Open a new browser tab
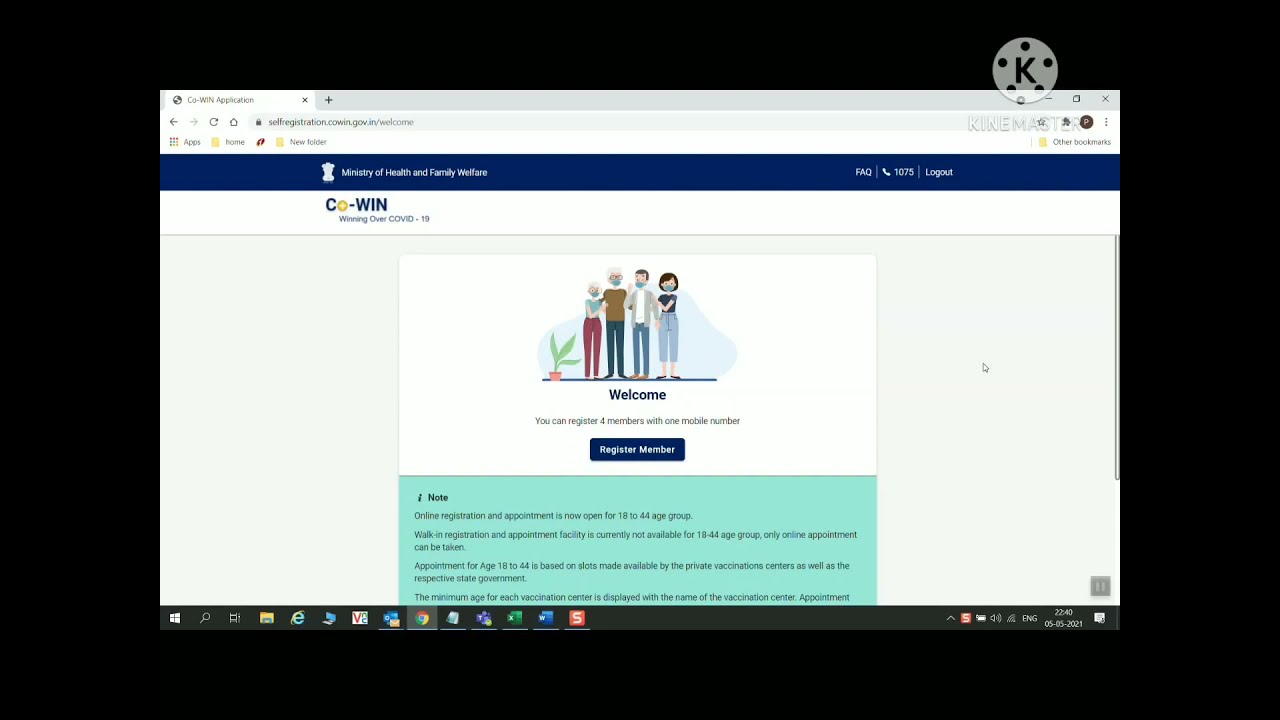Viewport: 1280px width, 720px height. [x=328, y=100]
